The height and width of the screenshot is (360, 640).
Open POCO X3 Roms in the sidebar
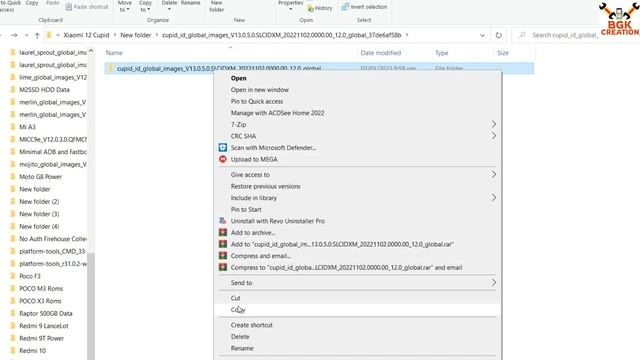point(40,301)
